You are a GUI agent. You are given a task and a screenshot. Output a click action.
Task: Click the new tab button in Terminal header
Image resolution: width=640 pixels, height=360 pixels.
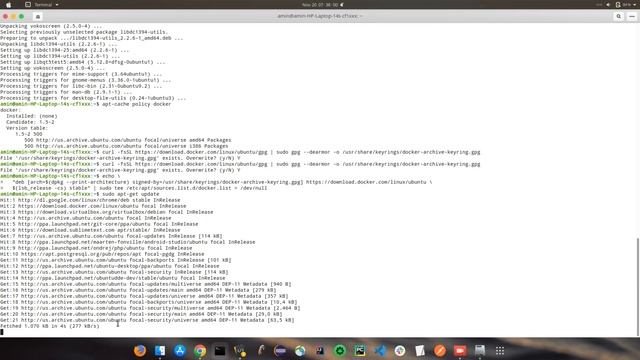coord(38,16)
